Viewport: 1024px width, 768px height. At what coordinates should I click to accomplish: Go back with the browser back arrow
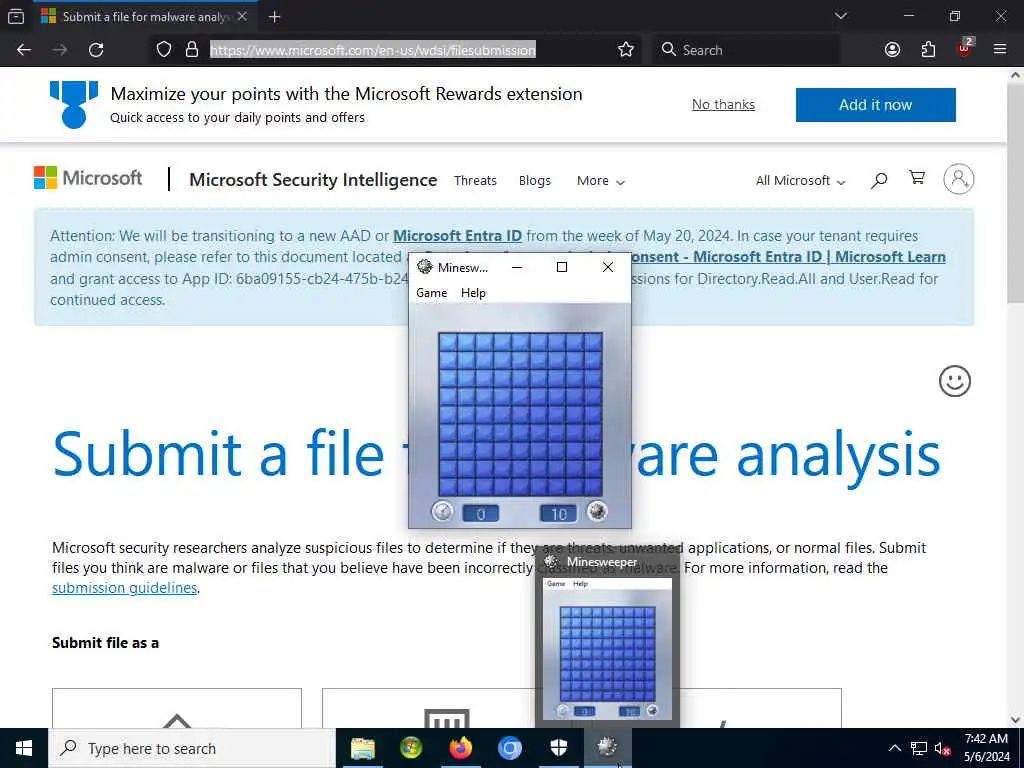point(24,50)
